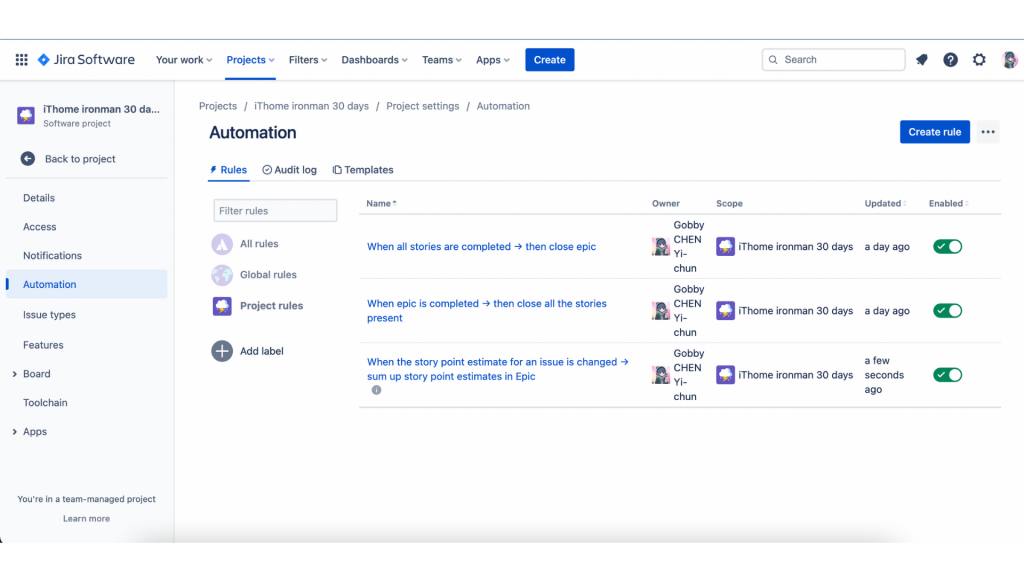Click iThome ironman 30 days breadcrumb
Screen dimensions: 1024x576
(312, 106)
